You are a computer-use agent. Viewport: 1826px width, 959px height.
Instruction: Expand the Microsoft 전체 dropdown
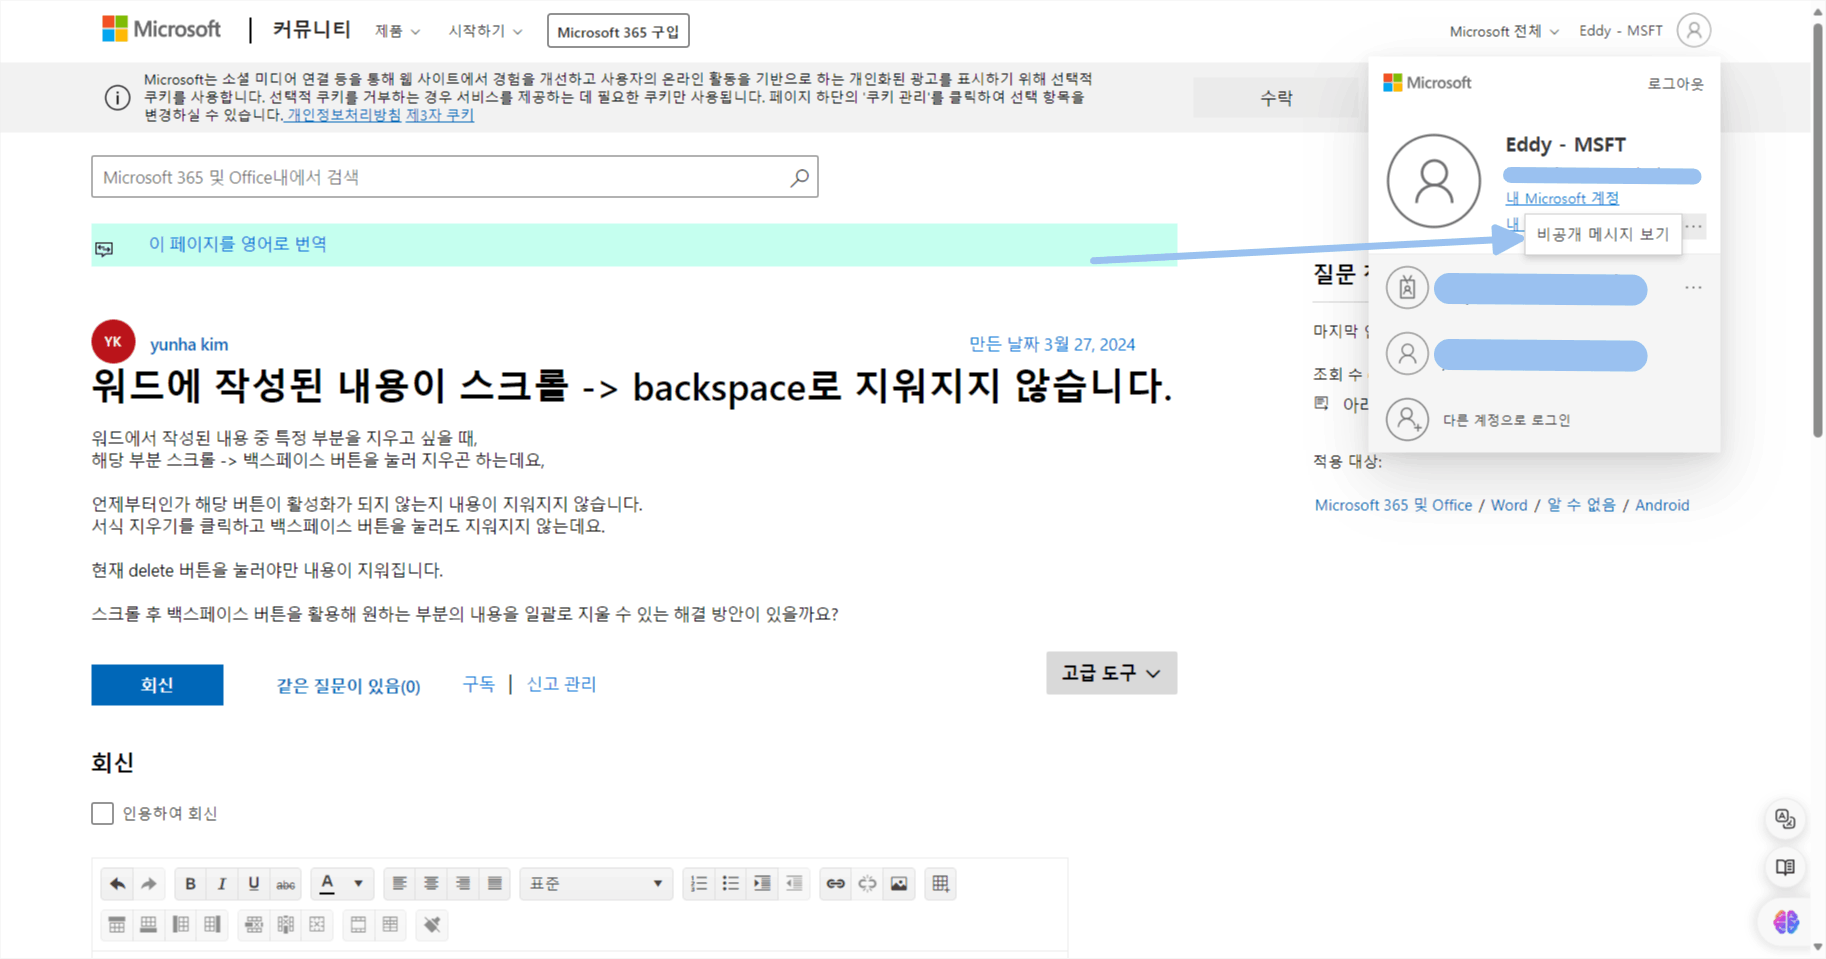(x=1504, y=32)
